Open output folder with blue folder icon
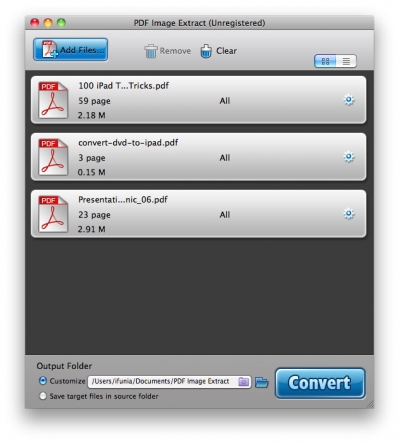The height and width of the screenshot is (443, 400). (x=262, y=382)
